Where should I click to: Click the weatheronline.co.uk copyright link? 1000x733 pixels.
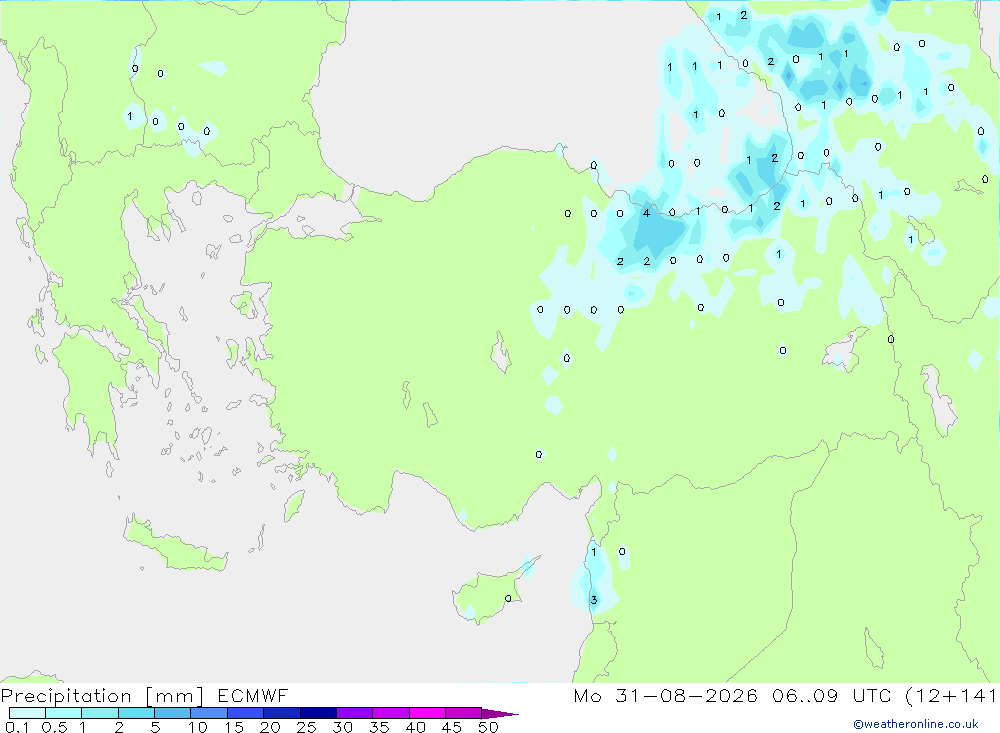[x=916, y=724]
